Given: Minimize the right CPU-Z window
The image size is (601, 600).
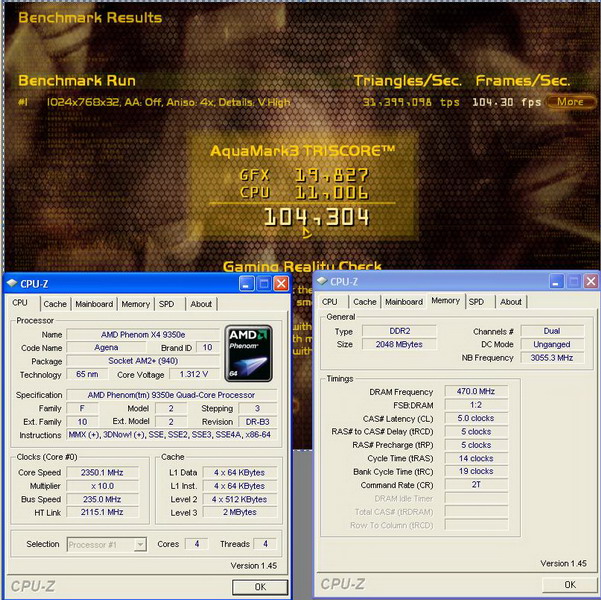Looking at the screenshot, I should [x=556, y=281].
